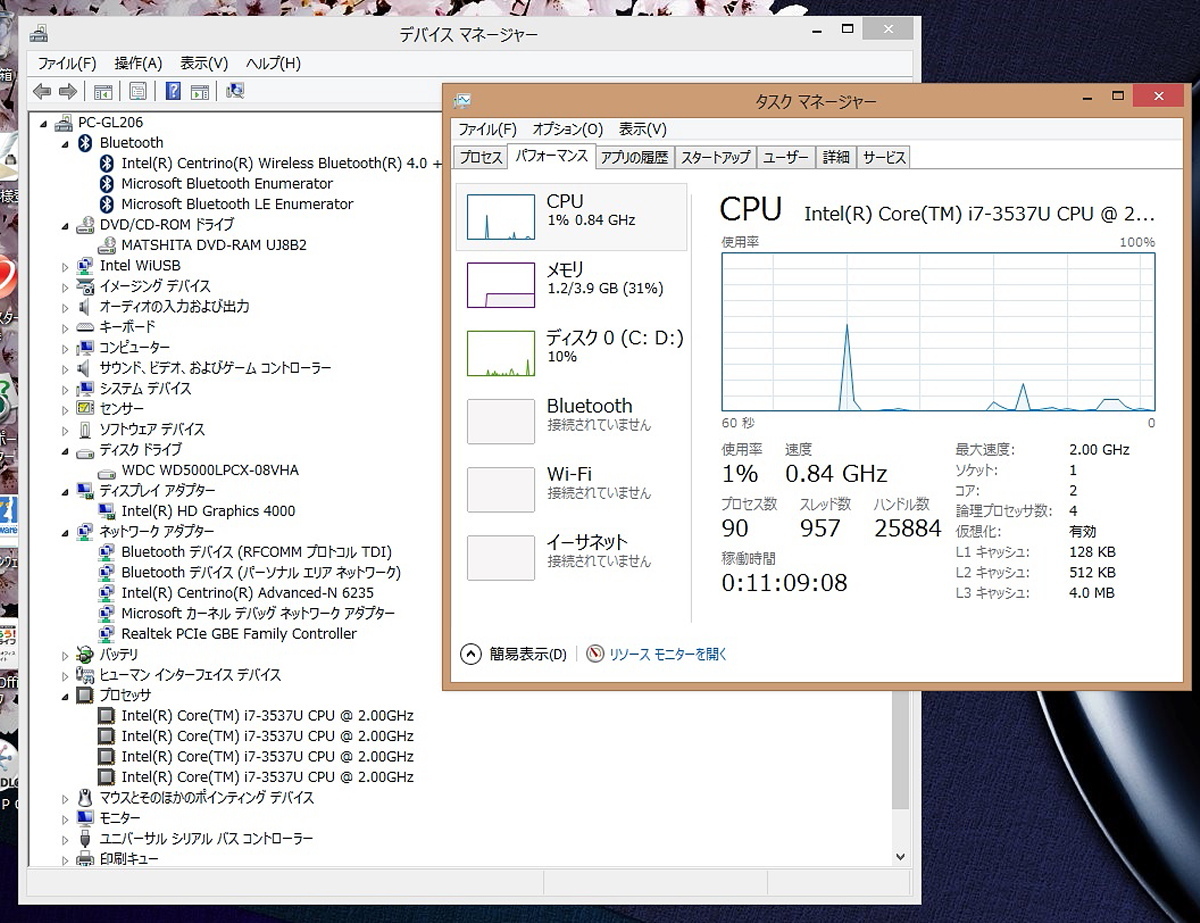Switch to the スタートアップ tab
The width and height of the screenshot is (1200, 923).
click(x=715, y=157)
